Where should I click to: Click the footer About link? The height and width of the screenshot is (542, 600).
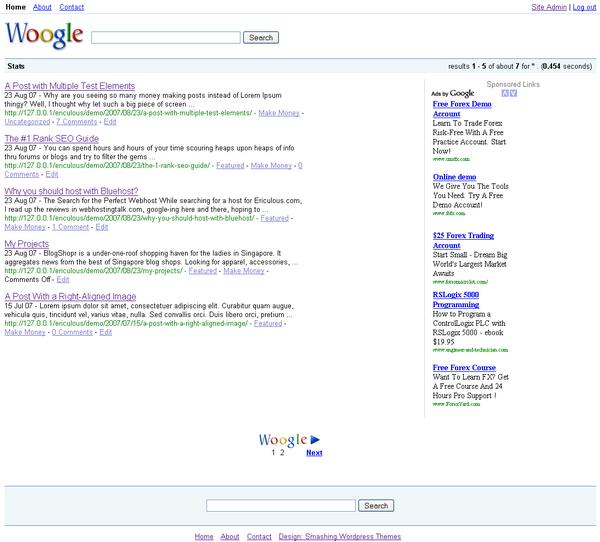pyautogui.click(x=230, y=537)
